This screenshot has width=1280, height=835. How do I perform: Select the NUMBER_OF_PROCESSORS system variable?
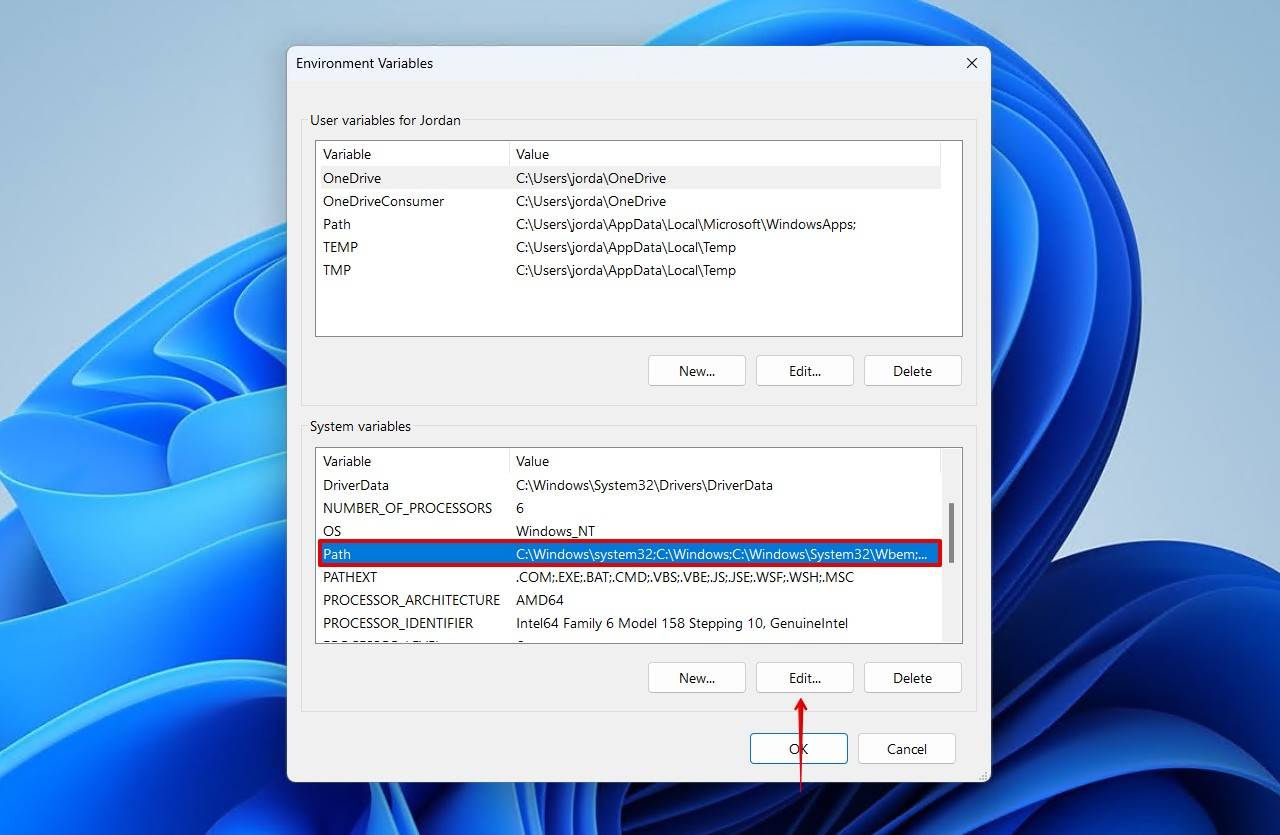(629, 508)
